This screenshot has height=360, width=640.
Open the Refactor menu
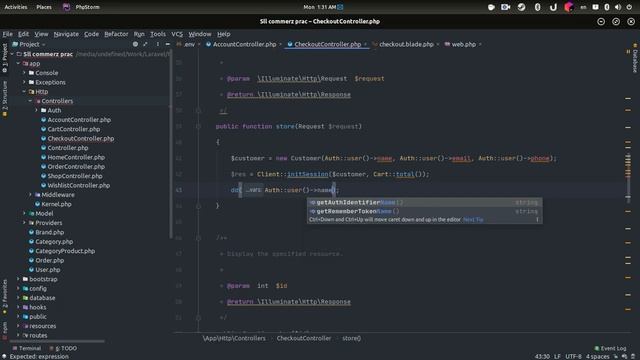click(x=116, y=34)
